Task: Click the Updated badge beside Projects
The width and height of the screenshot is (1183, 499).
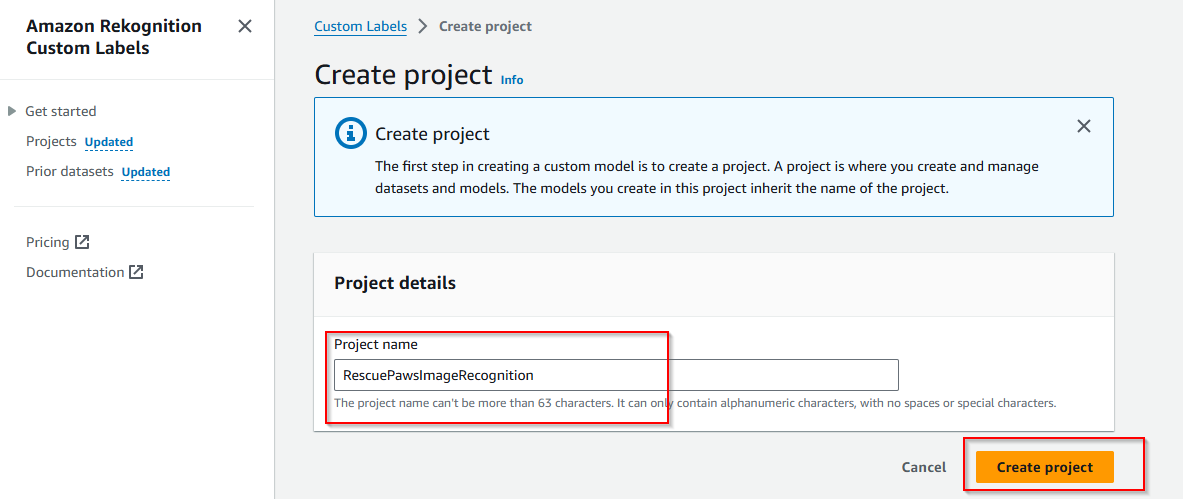Action: pos(109,142)
